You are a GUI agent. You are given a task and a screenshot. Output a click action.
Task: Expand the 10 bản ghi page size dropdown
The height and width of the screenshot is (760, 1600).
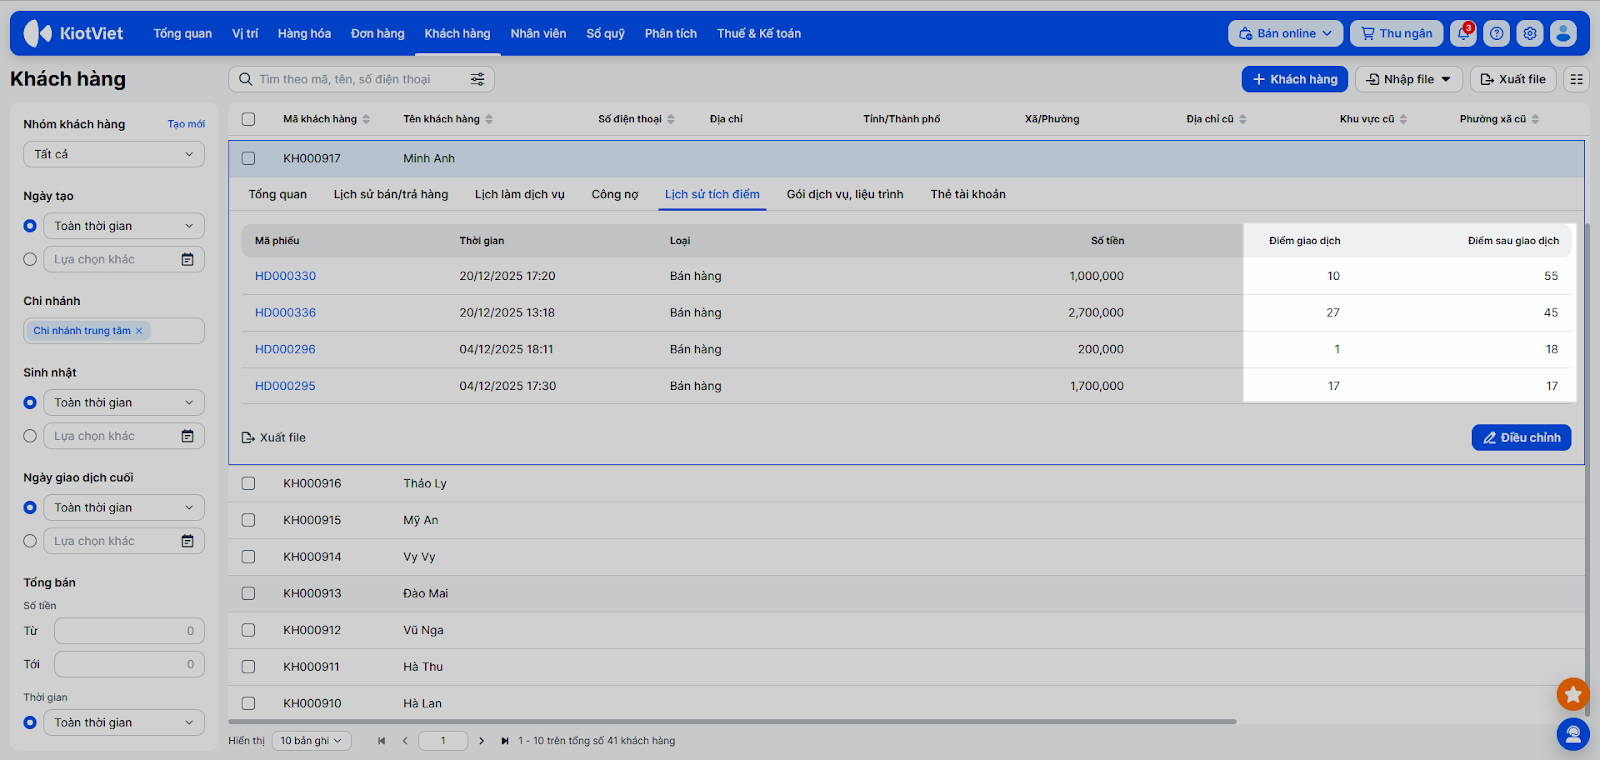tap(311, 741)
